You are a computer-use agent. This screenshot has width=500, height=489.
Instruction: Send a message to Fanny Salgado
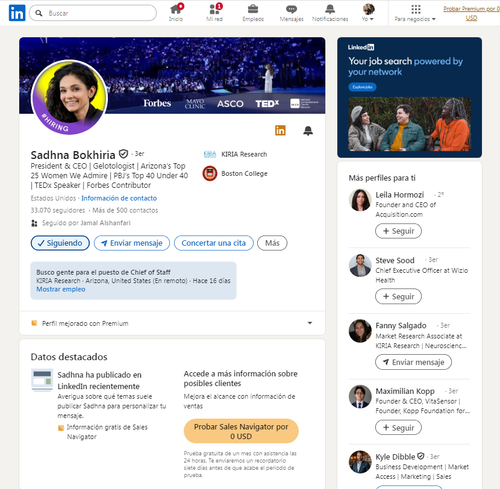pos(413,362)
